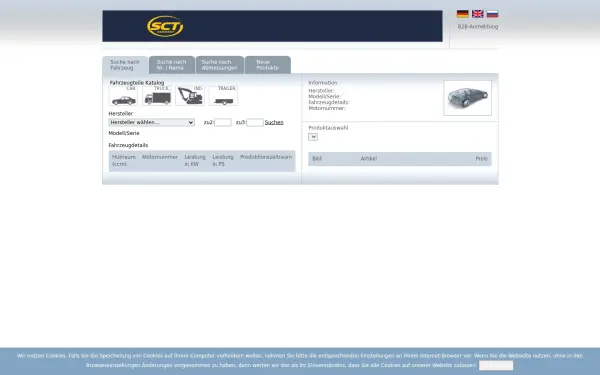Accept the cookie notice button
This screenshot has height=375, width=600.
tap(496, 365)
